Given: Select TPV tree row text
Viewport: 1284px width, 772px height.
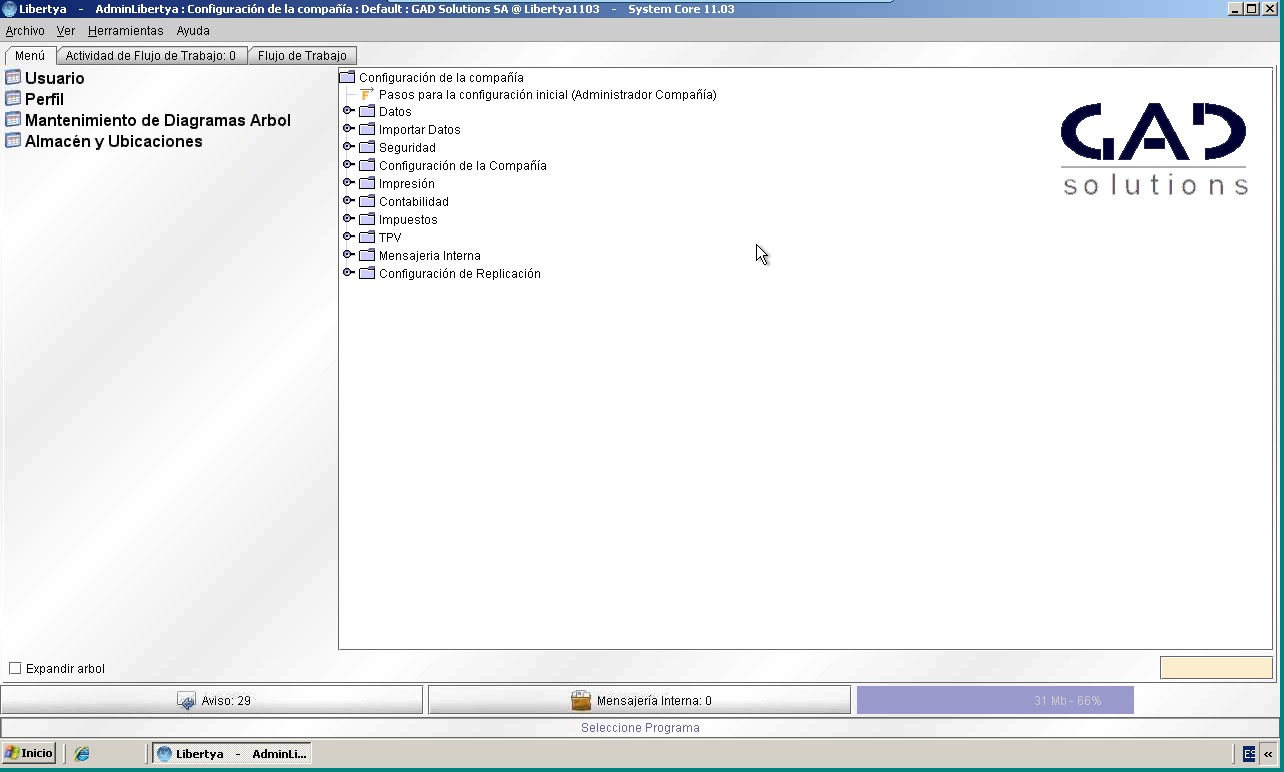Looking at the screenshot, I should [x=390, y=238].
